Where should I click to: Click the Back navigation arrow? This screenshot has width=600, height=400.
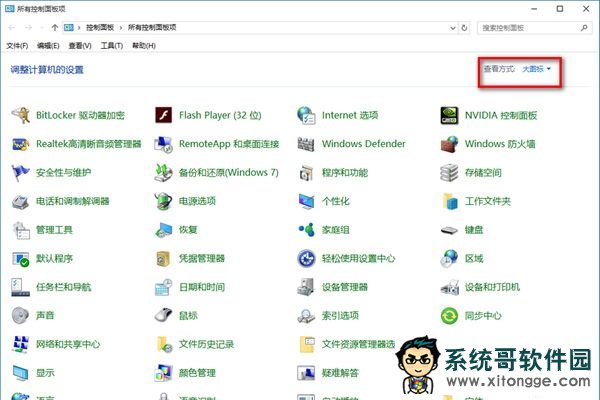tap(11, 28)
